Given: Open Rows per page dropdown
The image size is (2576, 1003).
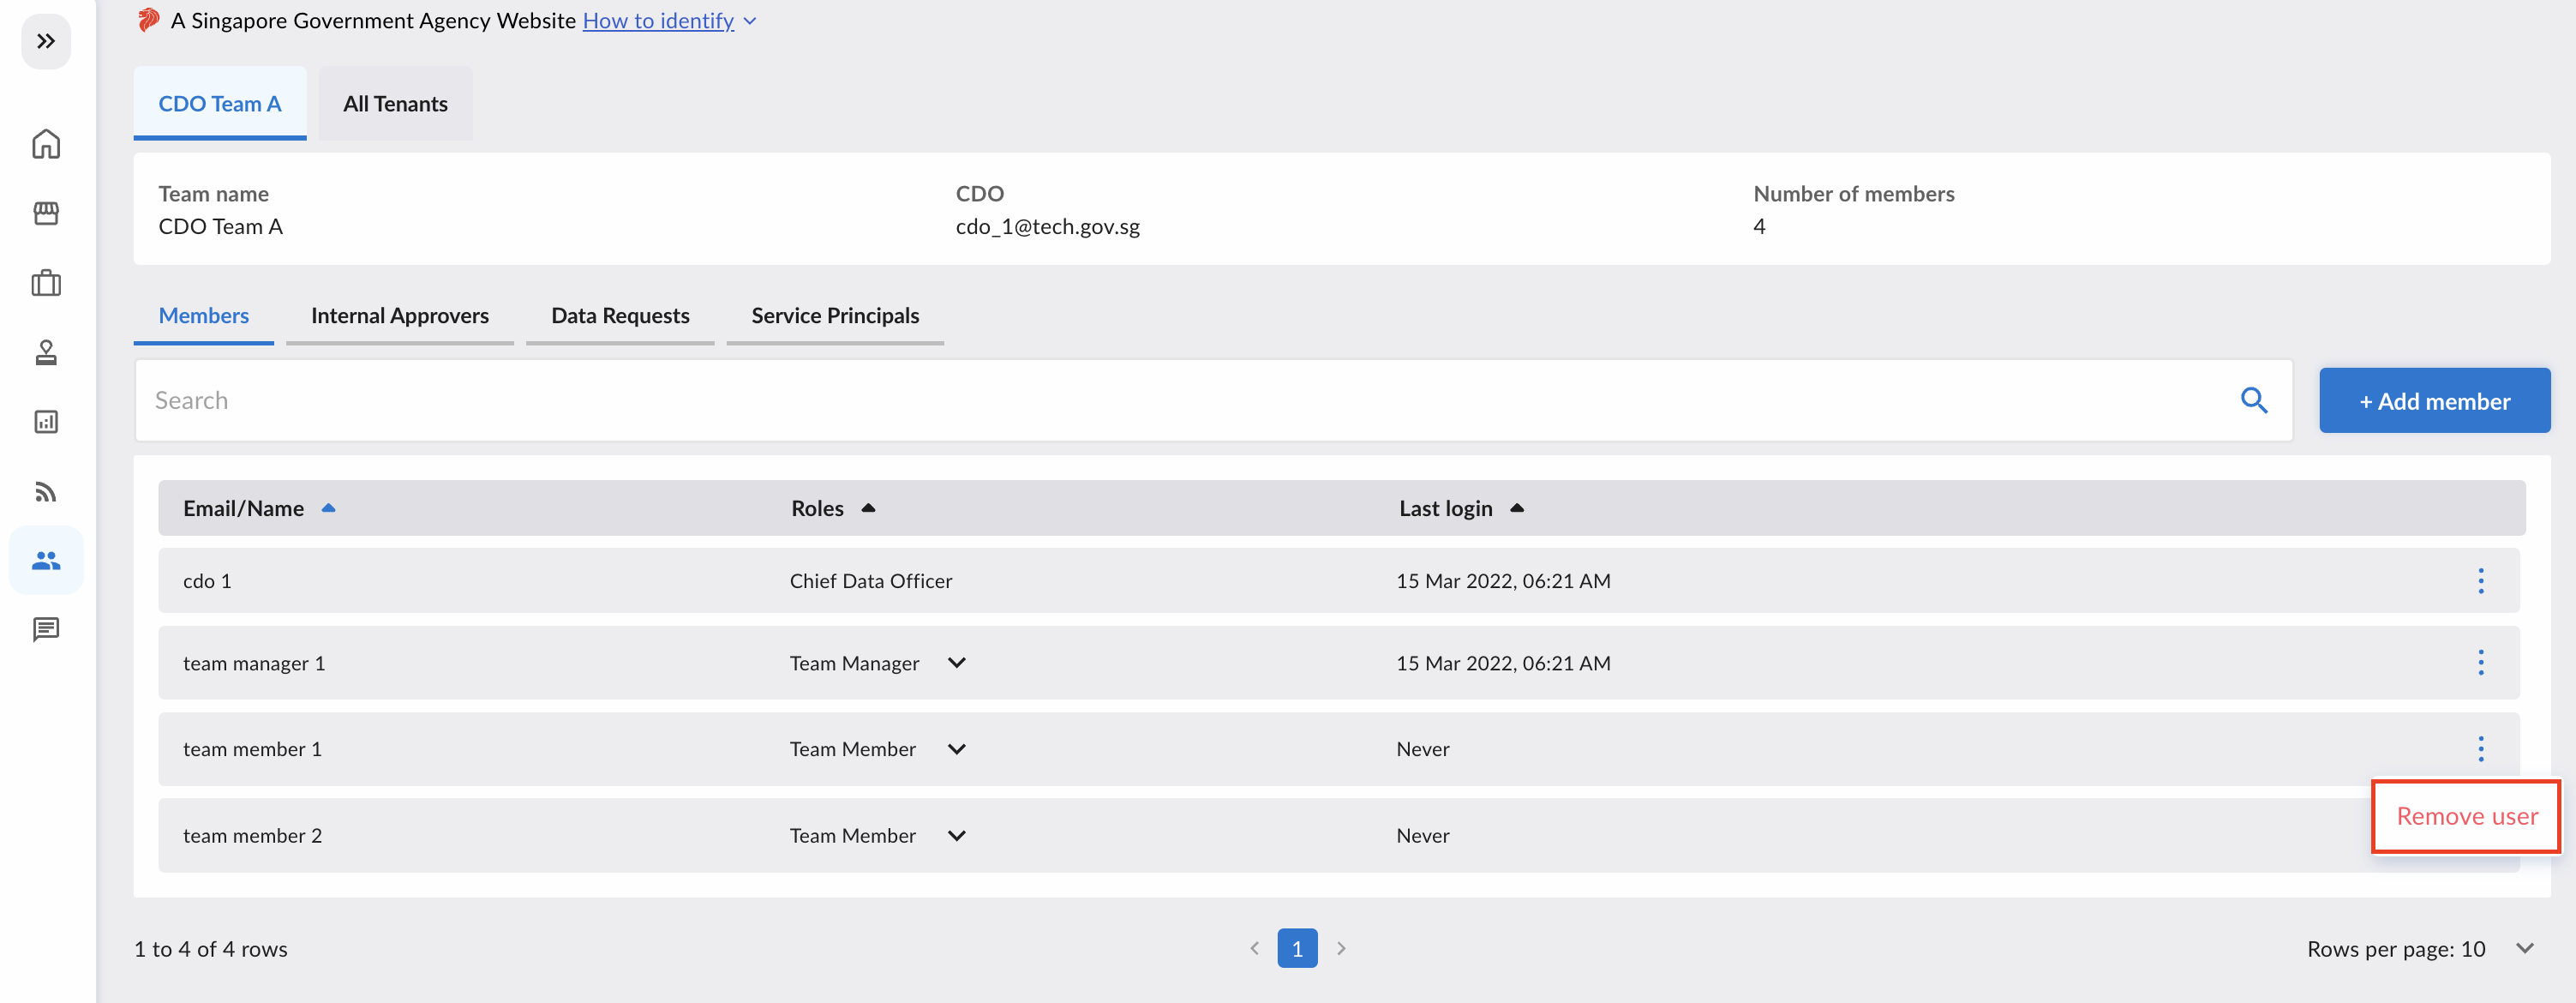Looking at the screenshot, I should click(x=2524, y=948).
